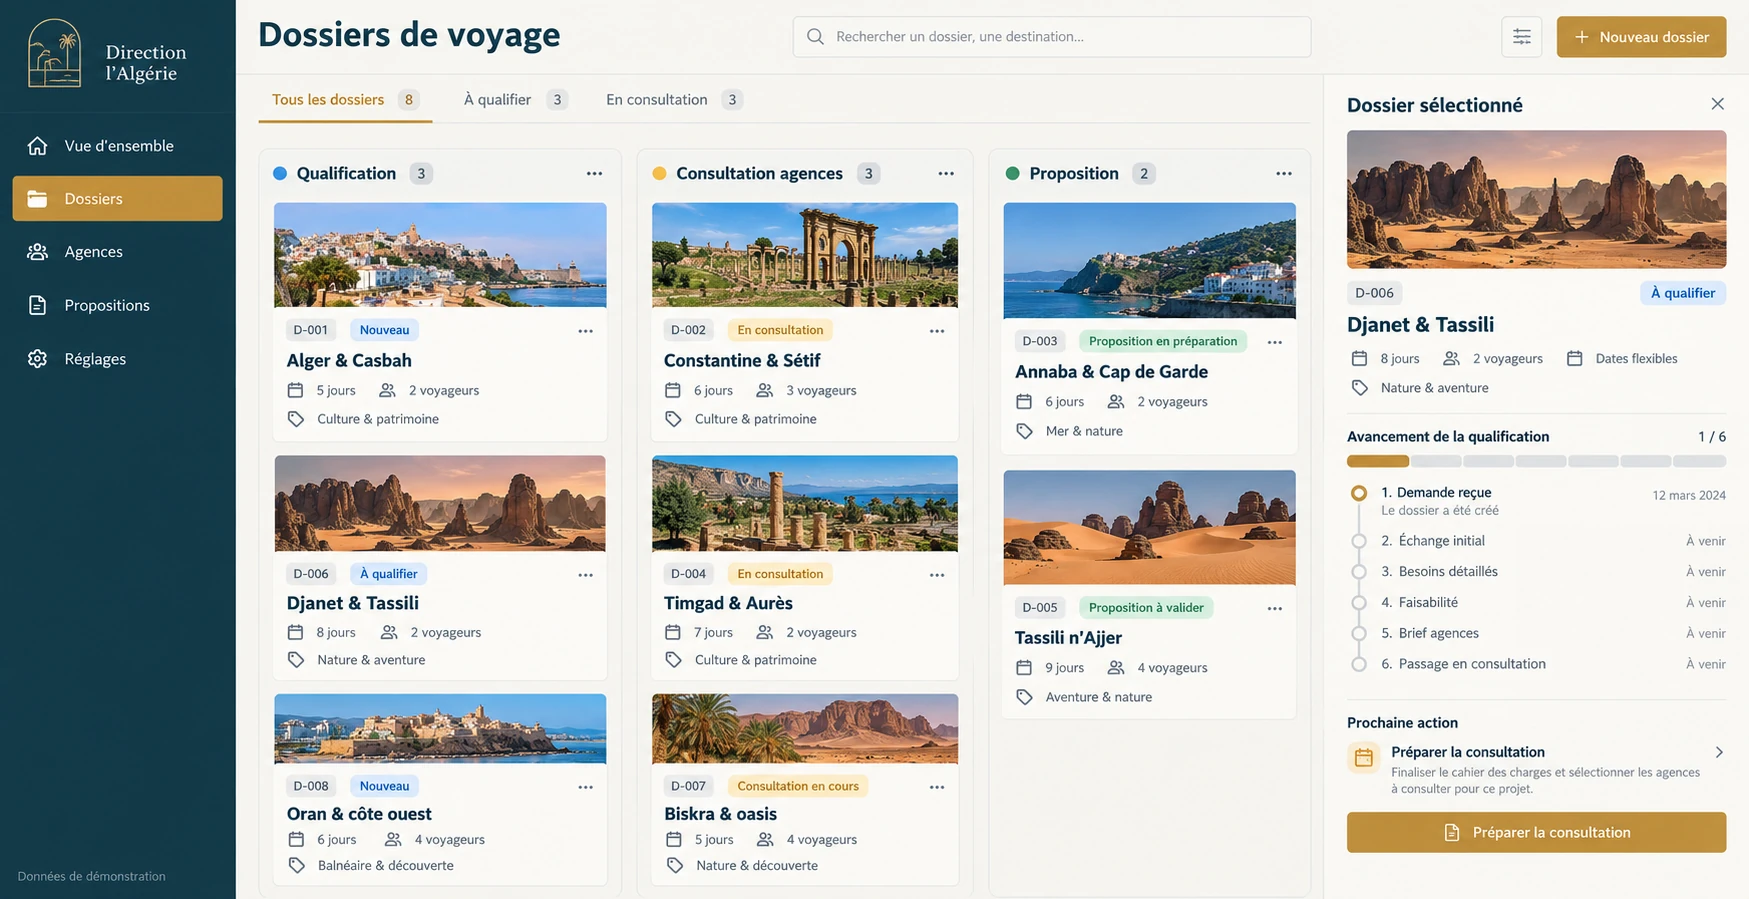Open the Réglages gear icon
The width and height of the screenshot is (1749, 899).
(x=38, y=359)
